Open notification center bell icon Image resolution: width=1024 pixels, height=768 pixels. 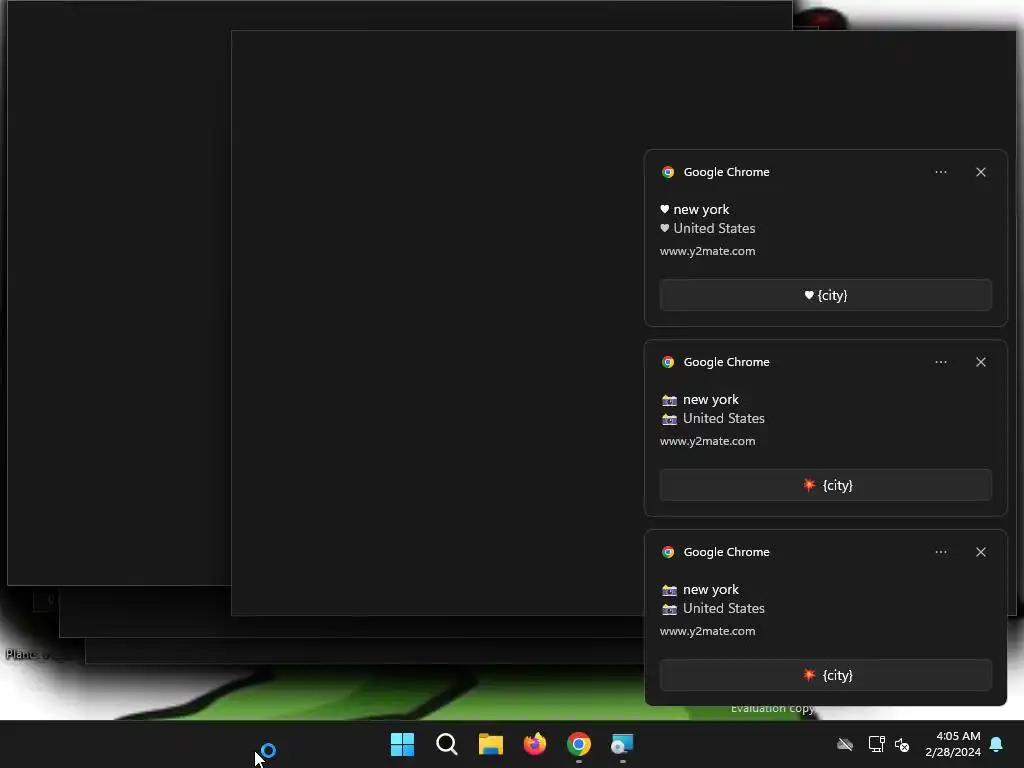click(x=996, y=744)
